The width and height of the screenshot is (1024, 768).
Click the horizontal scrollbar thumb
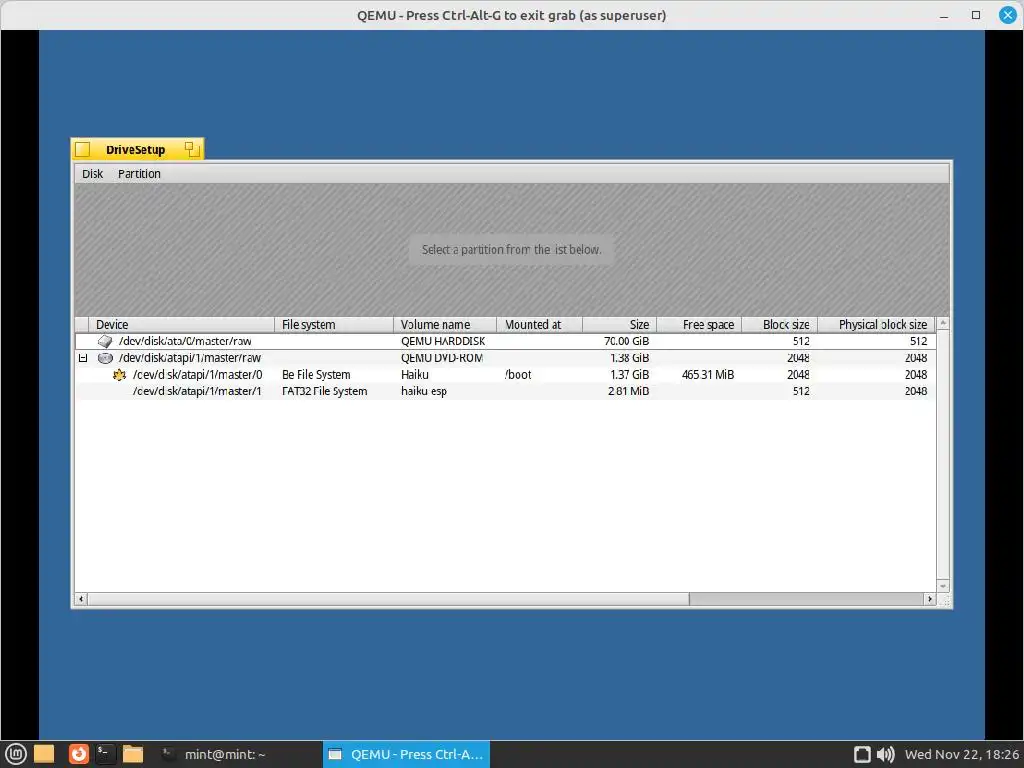[x=388, y=599]
